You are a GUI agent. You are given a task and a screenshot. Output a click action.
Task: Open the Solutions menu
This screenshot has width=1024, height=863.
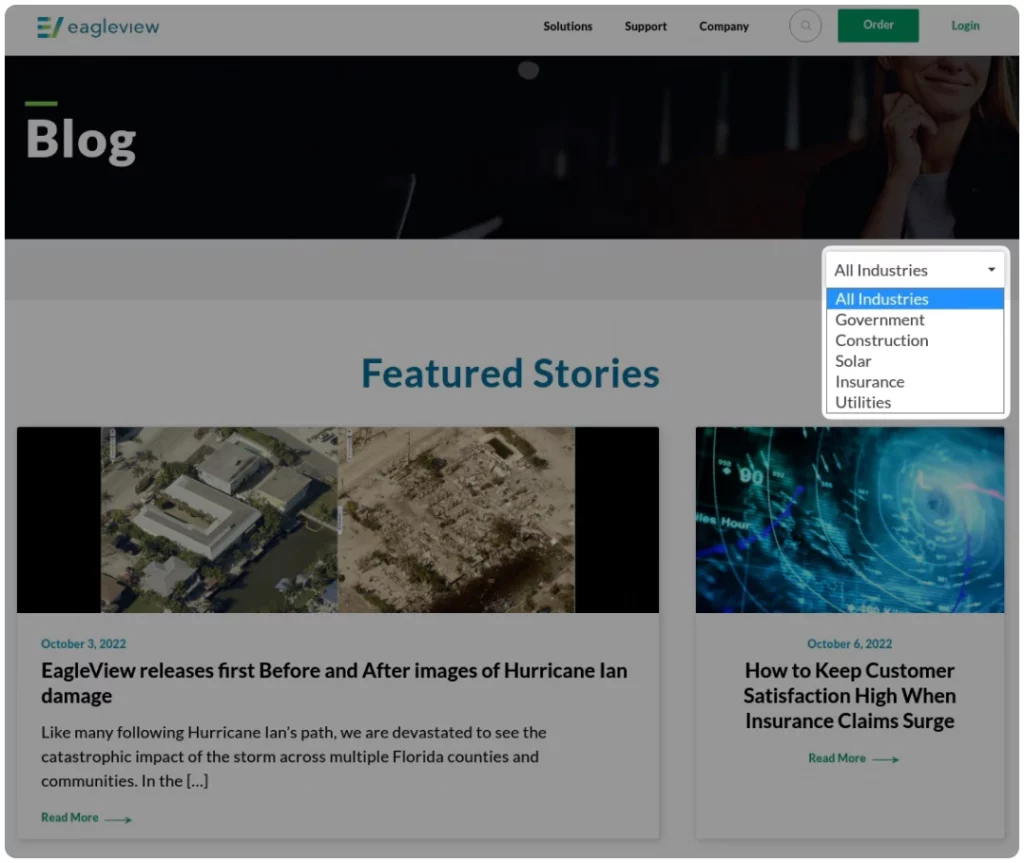pyautogui.click(x=568, y=26)
